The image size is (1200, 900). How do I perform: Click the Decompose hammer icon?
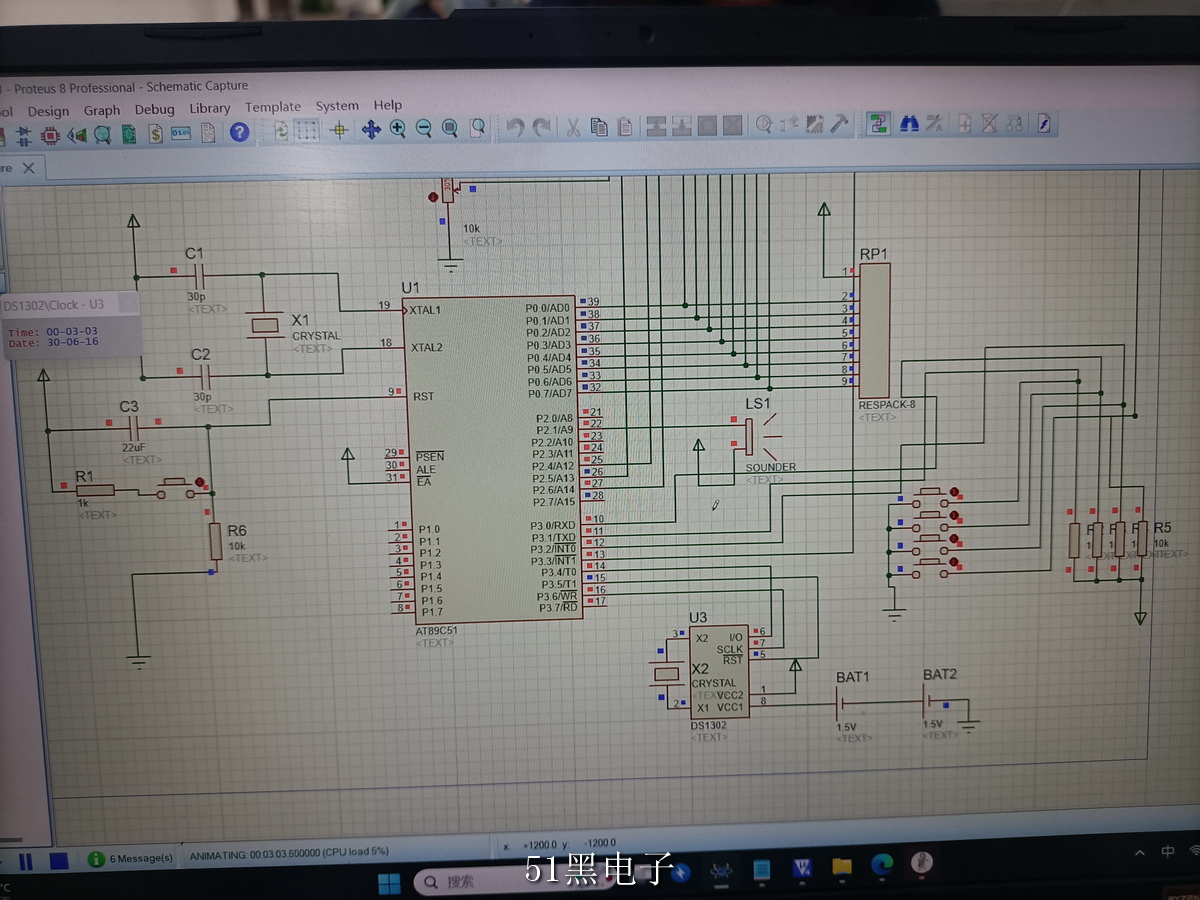[839, 123]
